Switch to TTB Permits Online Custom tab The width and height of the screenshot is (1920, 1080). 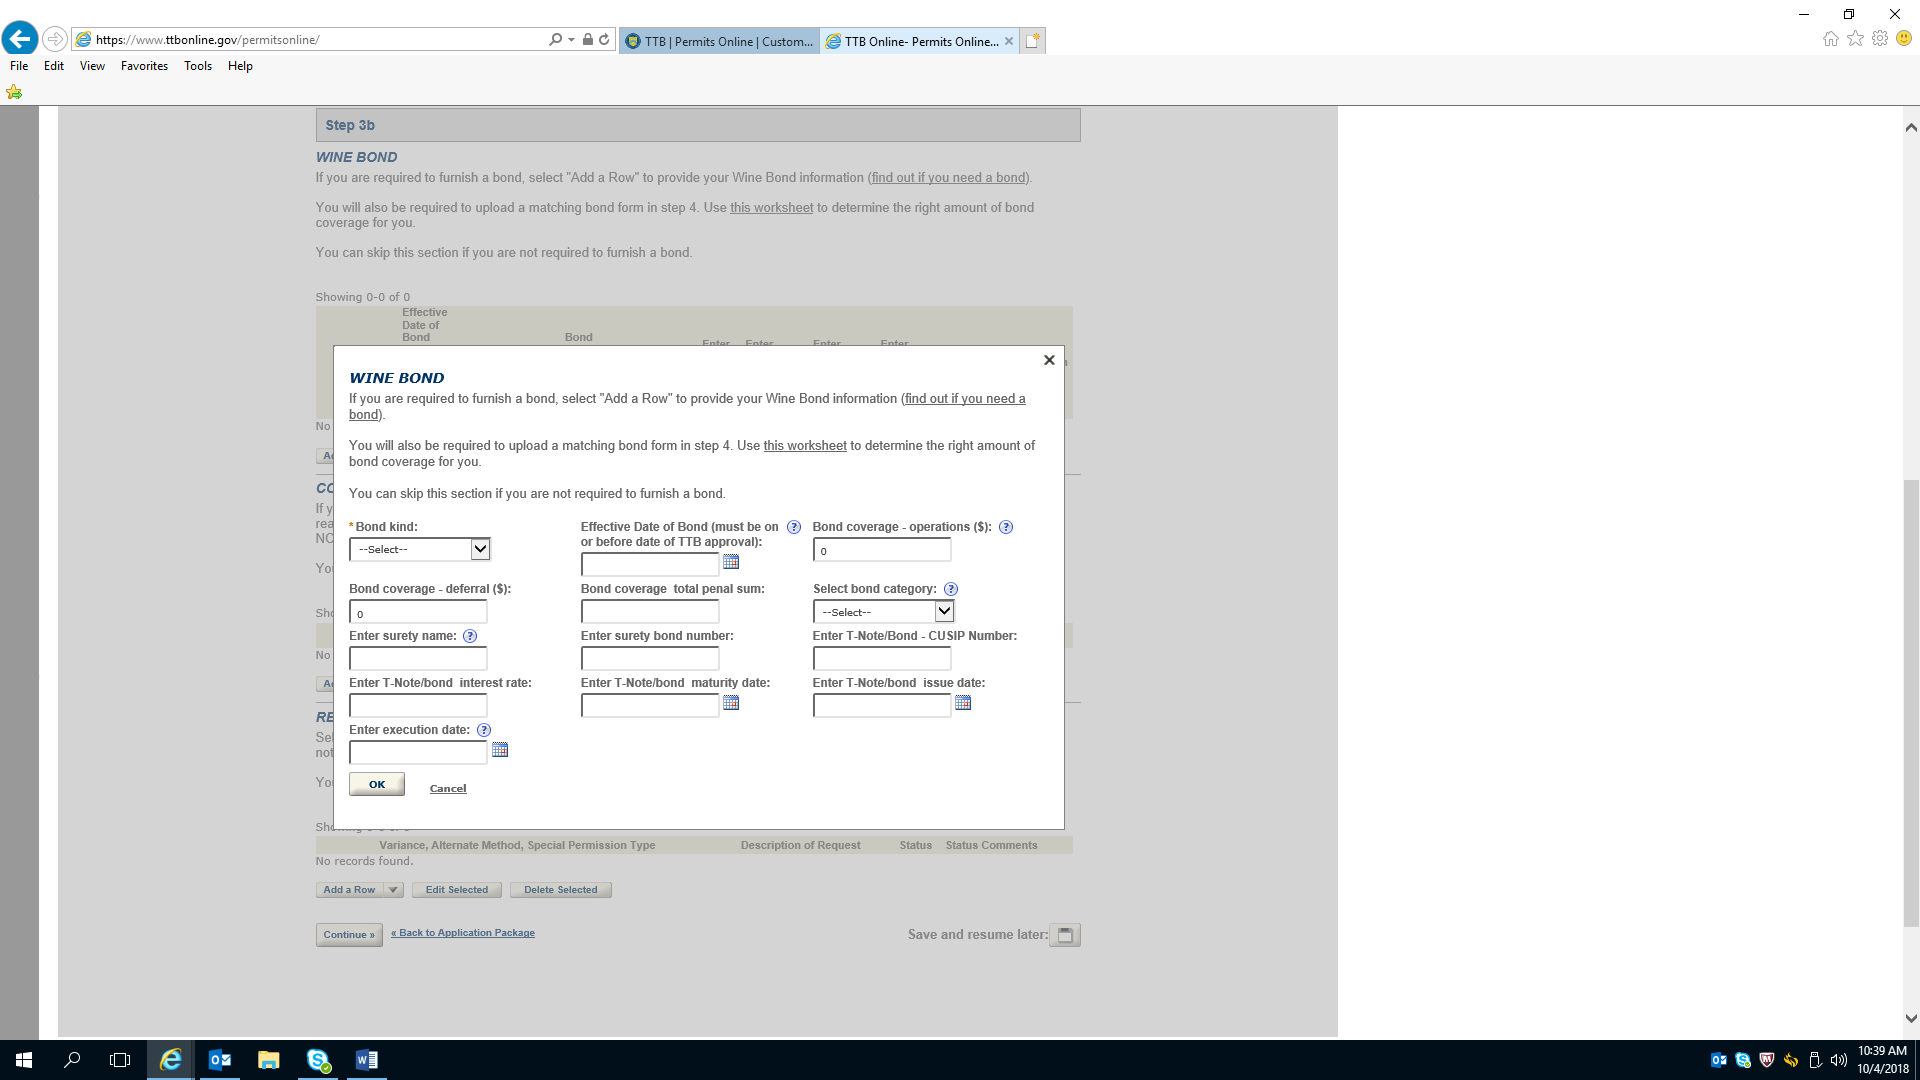720,41
